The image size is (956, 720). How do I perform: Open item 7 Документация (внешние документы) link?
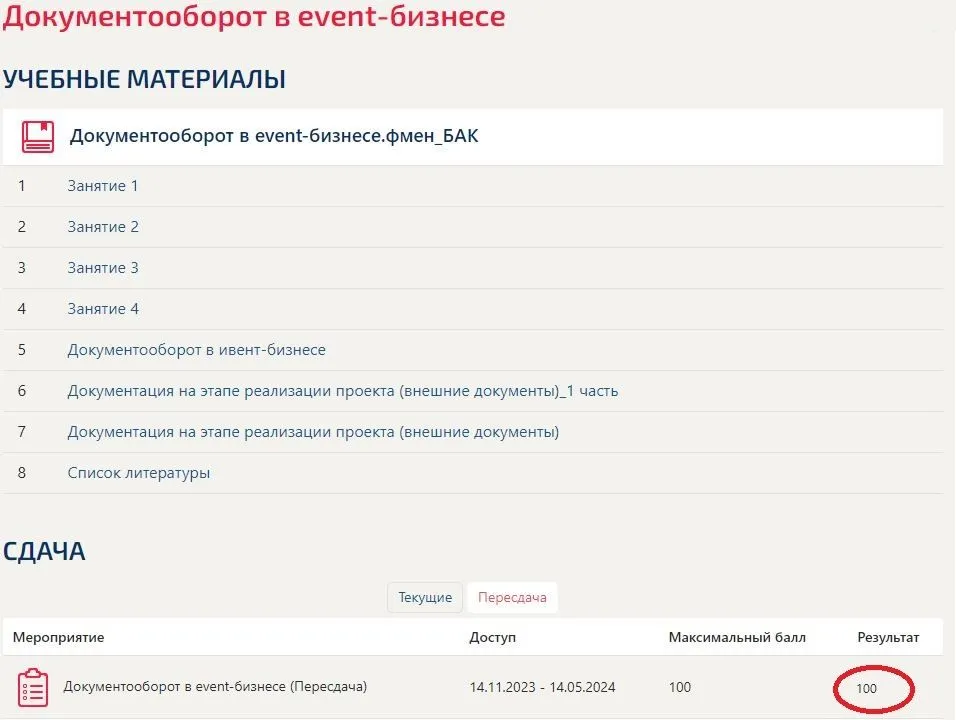click(313, 432)
